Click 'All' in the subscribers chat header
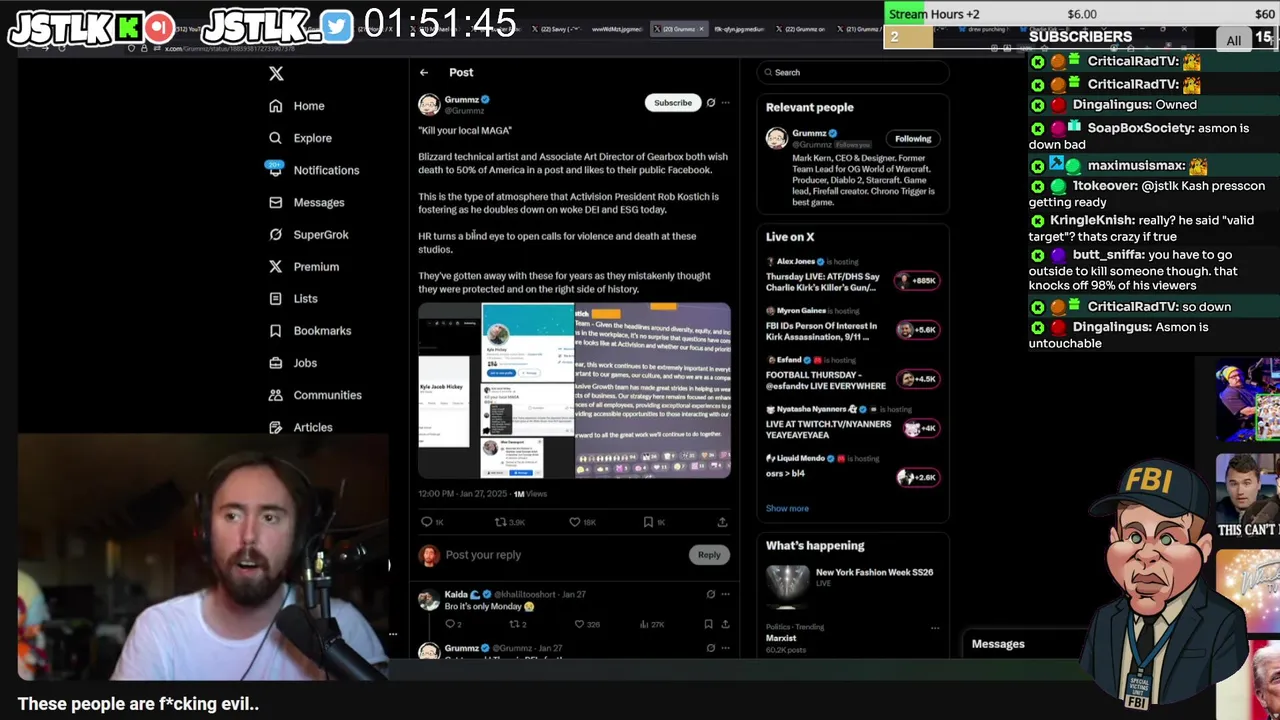 pyautogui.click(x=1234, y=40)
